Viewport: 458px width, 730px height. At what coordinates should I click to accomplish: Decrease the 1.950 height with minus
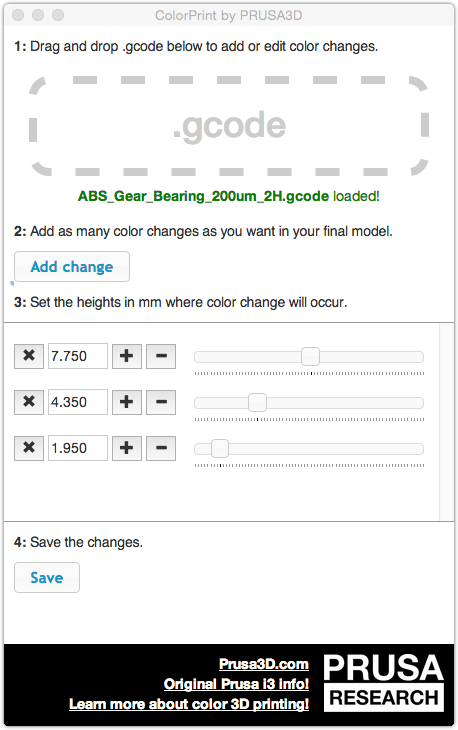click(x=161, y=448)
